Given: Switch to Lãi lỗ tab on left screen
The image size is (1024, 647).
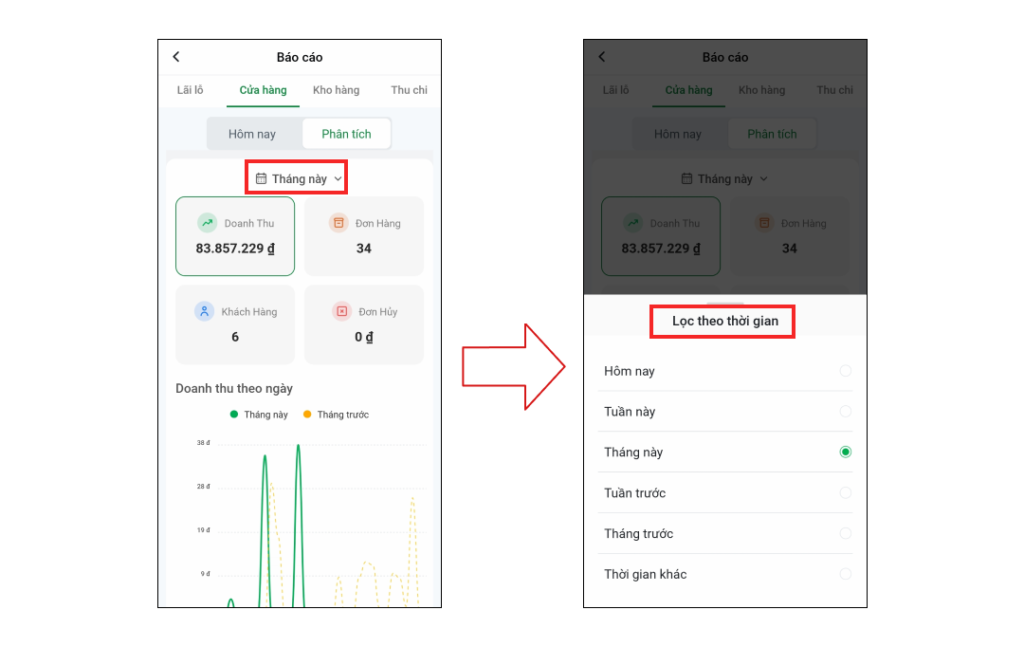Looking at the screenshot, I should 190,90.
